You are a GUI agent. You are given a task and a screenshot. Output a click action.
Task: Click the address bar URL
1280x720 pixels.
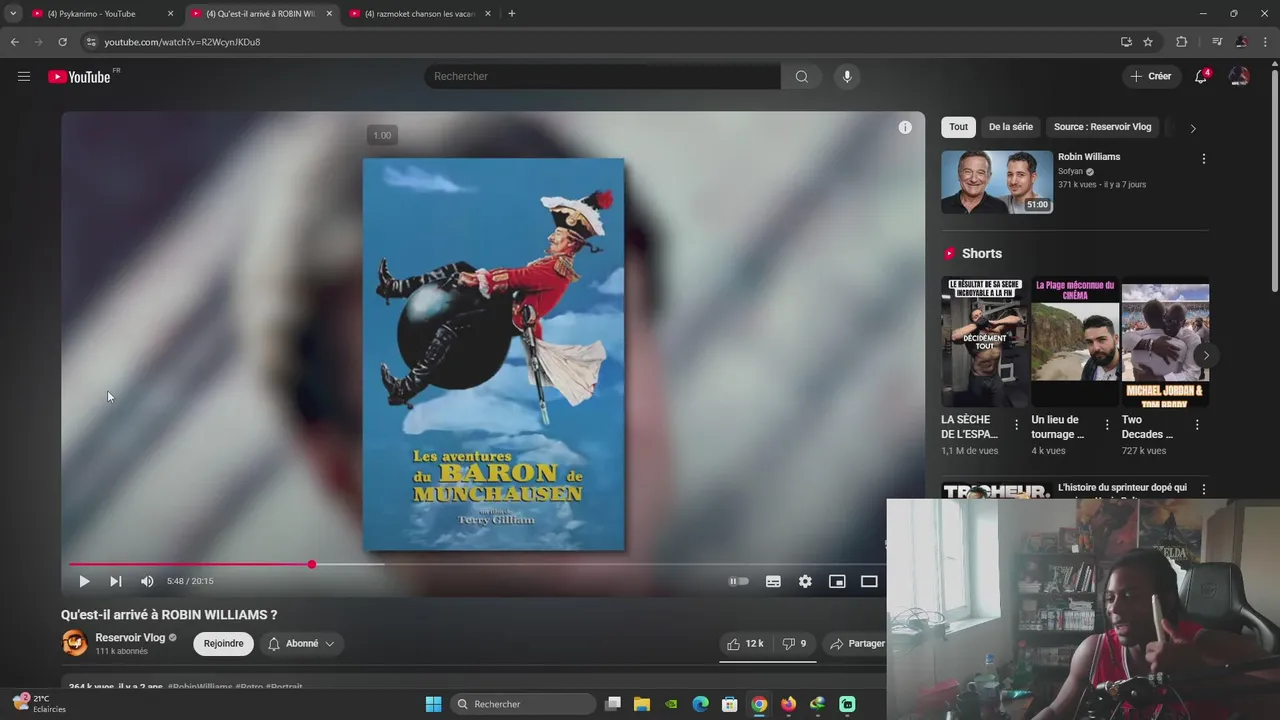pos(182,42)
